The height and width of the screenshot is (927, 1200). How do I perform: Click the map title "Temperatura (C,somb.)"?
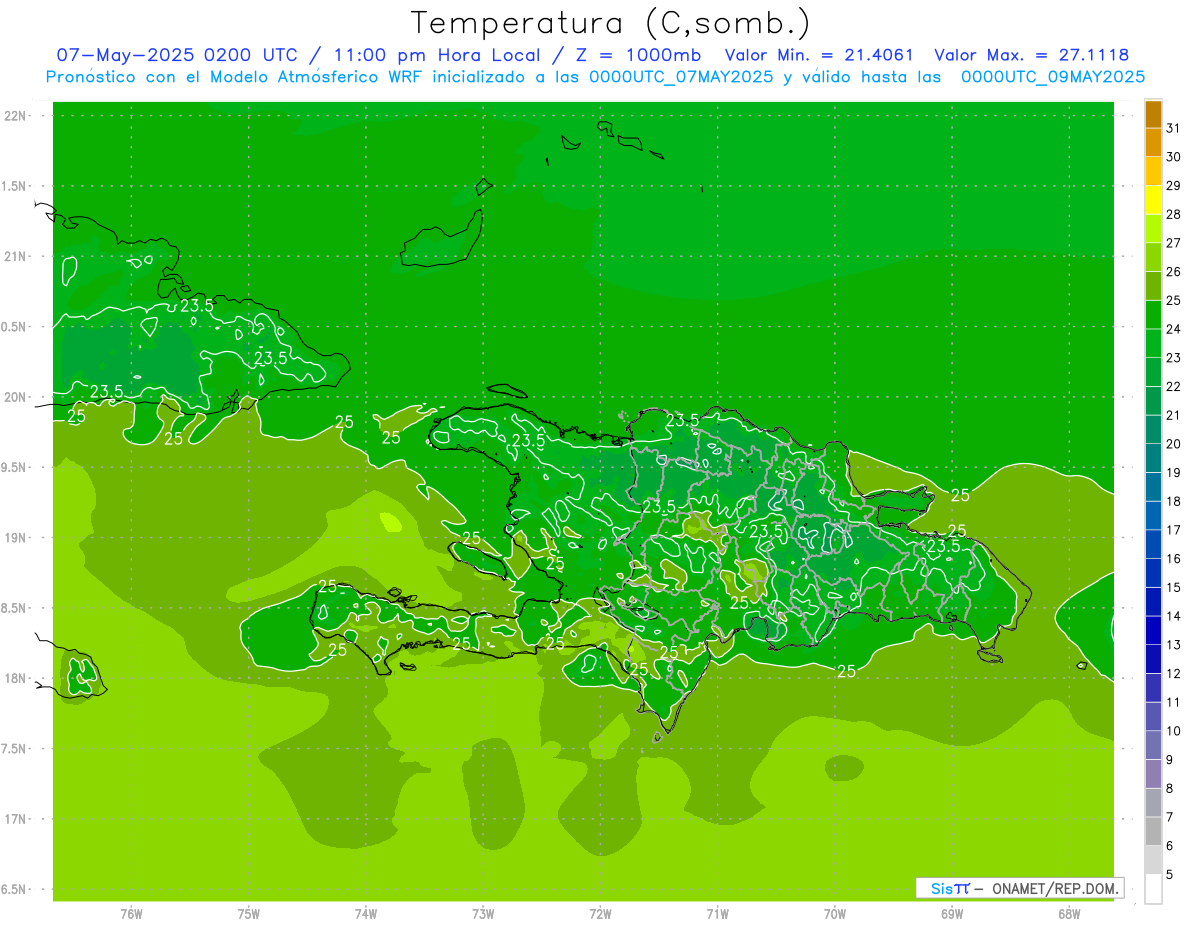pyautogui.click(x=611, y=23)
